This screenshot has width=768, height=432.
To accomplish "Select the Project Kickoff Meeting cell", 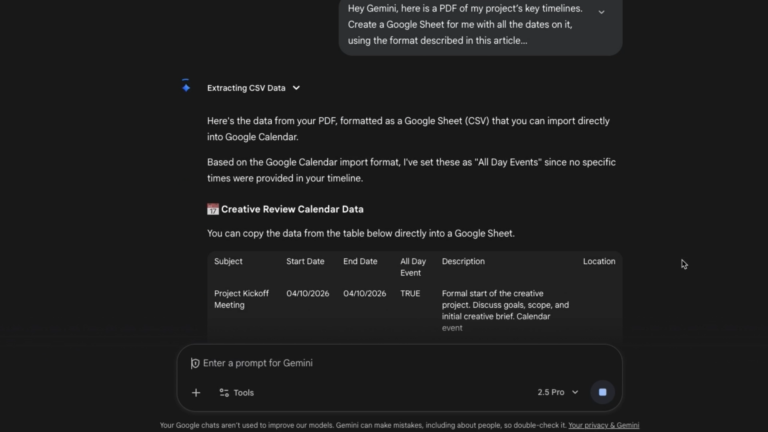I will coord(236,299).
